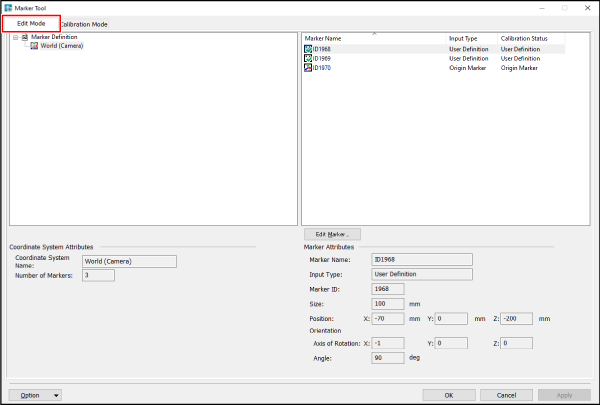Click the Coordinate System Name field
Viewport: 600px width, 405px height.
129,261
